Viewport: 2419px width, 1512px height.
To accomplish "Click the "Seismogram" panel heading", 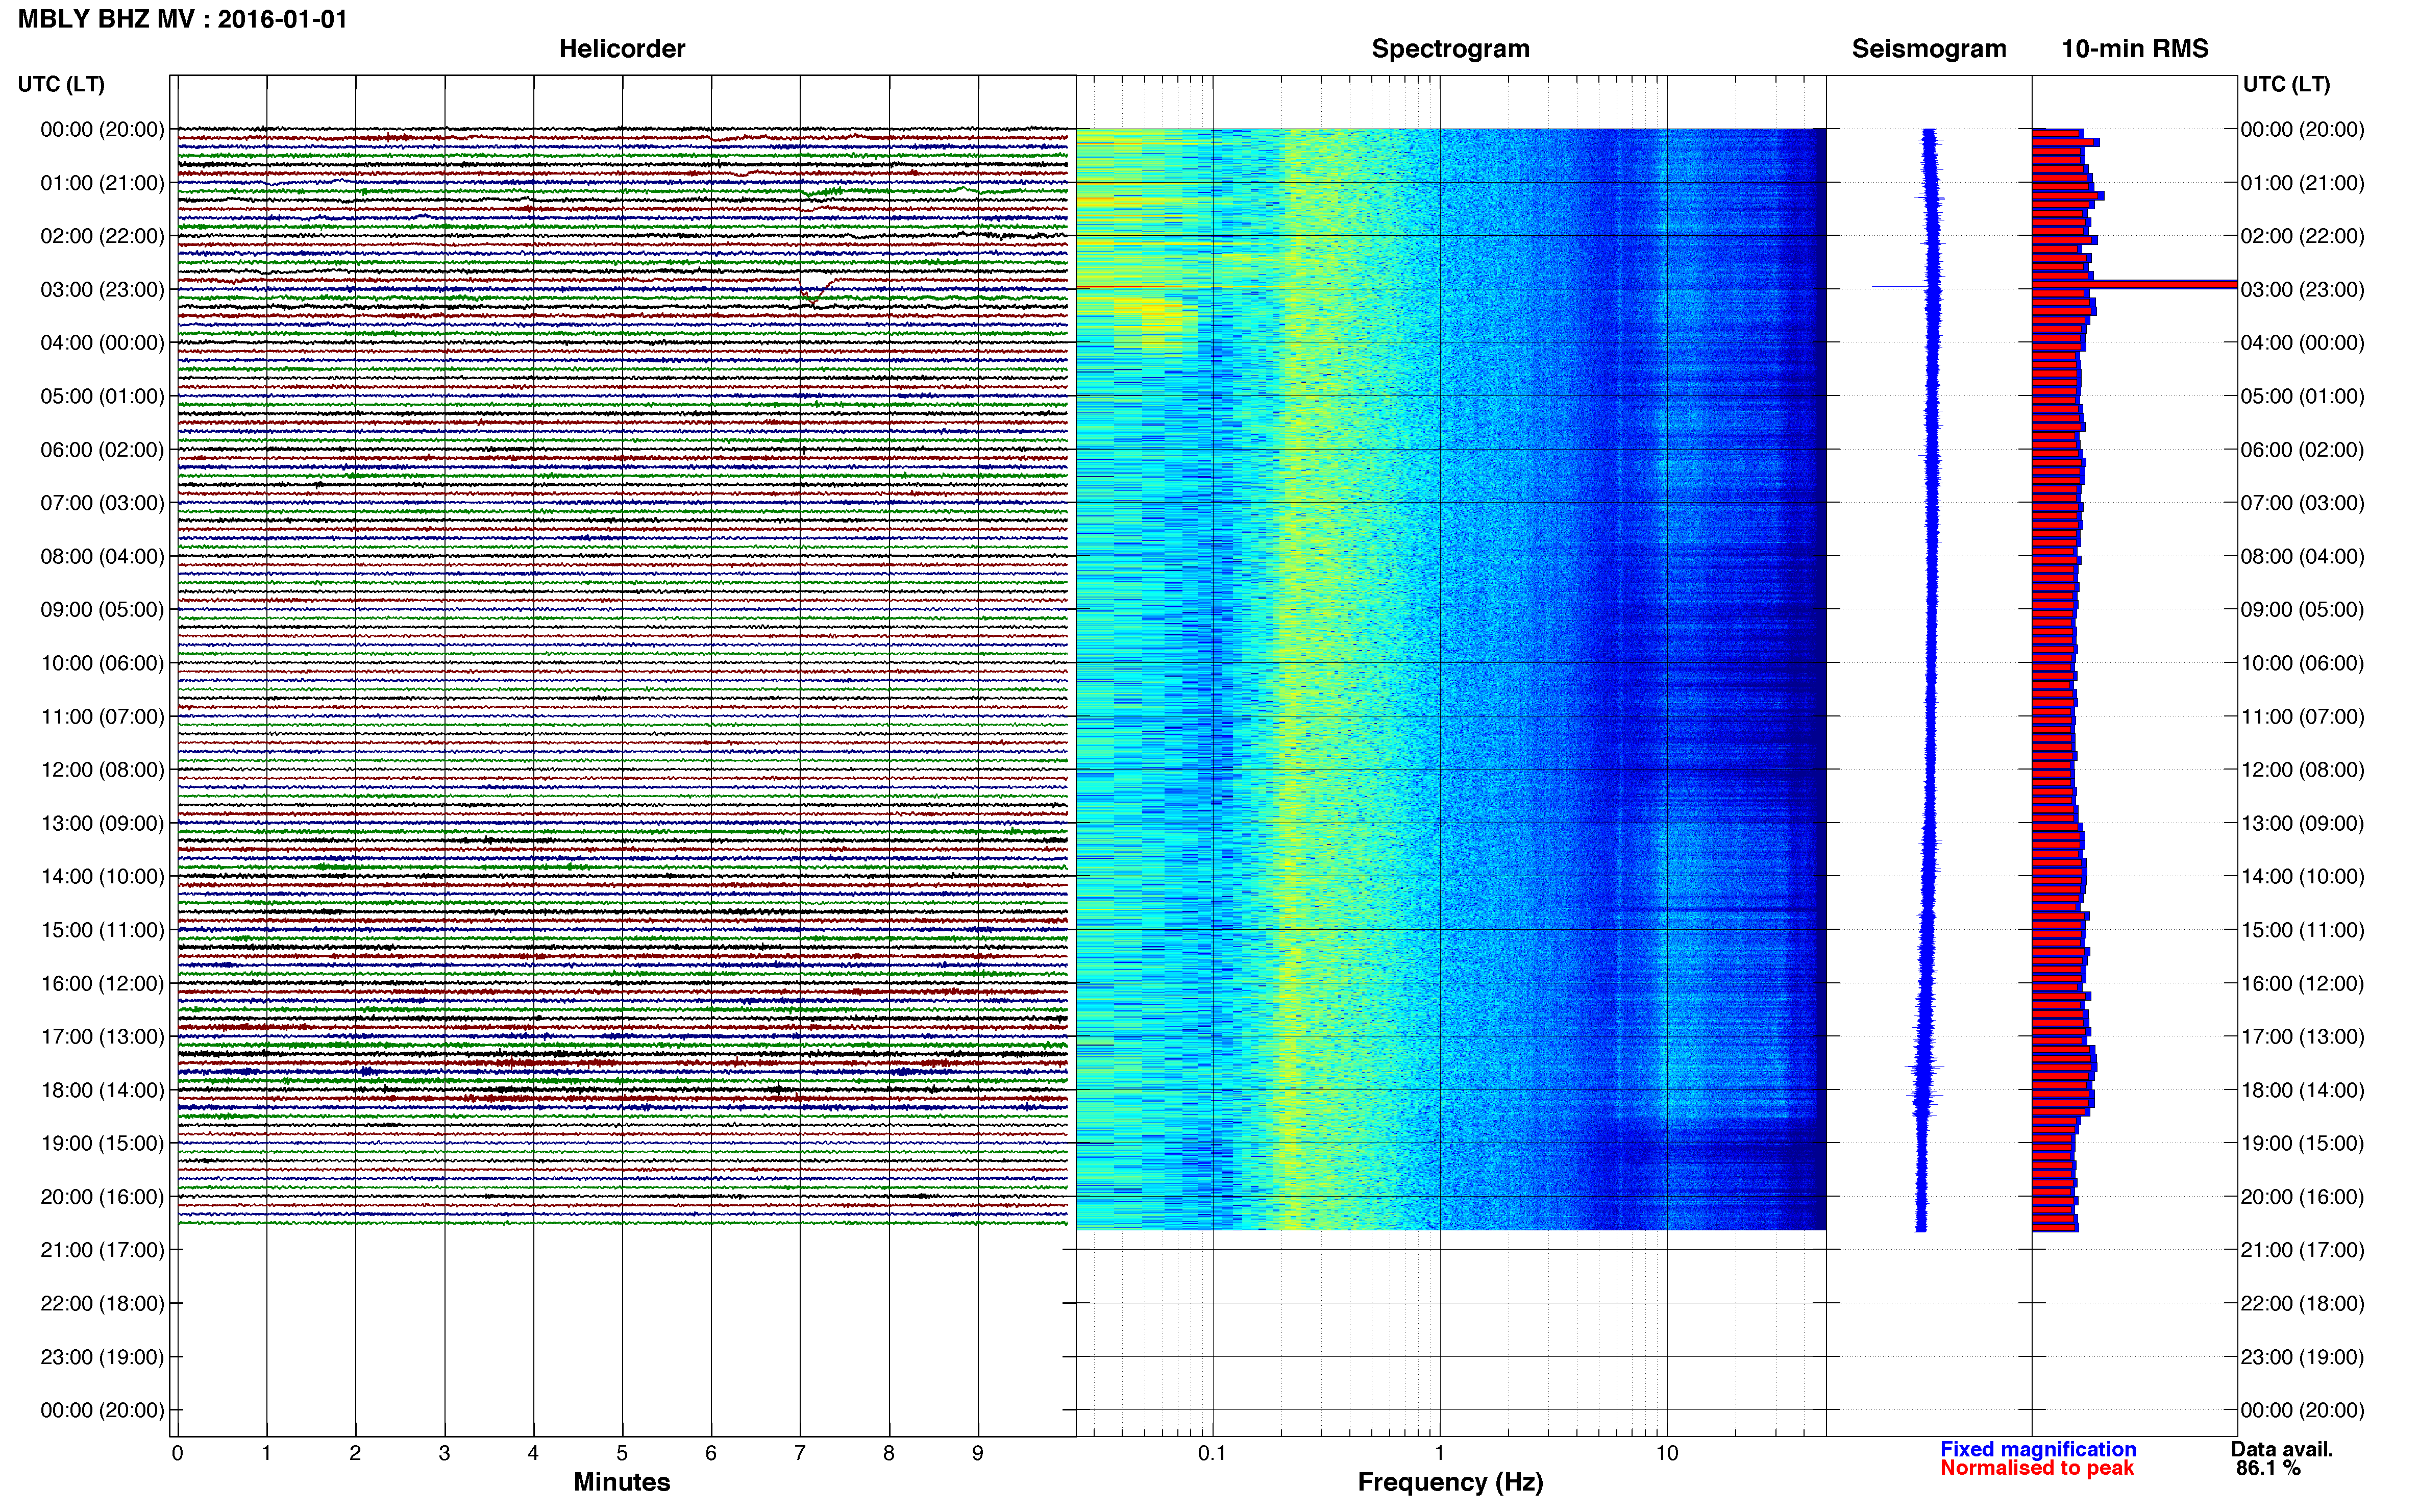I will 1929,49.
